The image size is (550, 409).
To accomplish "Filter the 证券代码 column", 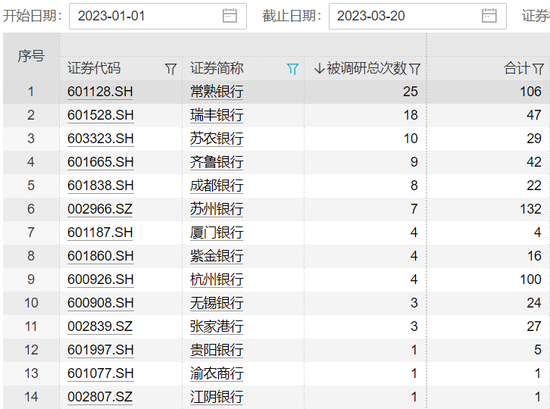I will coord(170,69).
